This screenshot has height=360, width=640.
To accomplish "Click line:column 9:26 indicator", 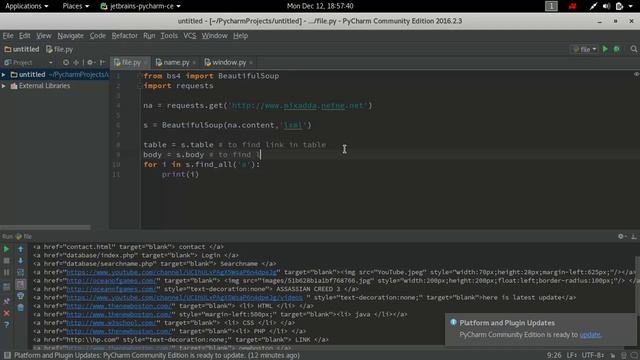I will 554,355.
